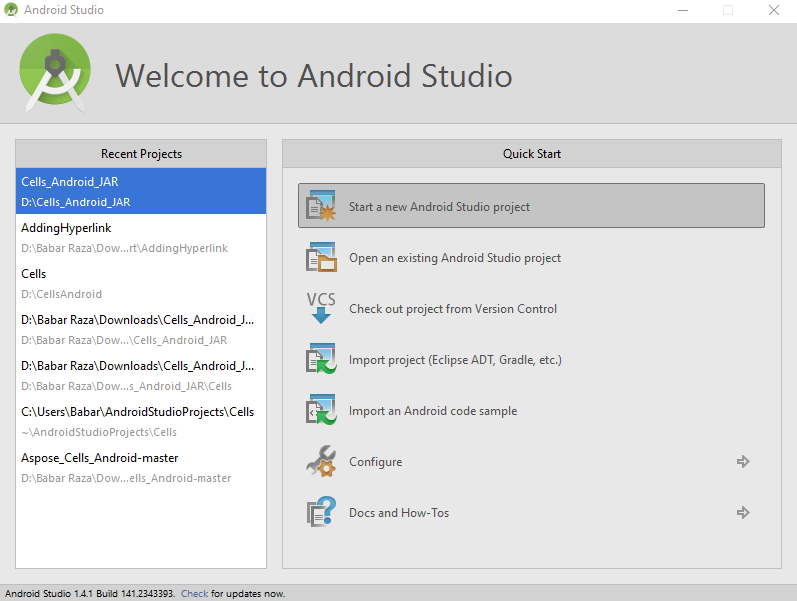Screen dimensions: 797x601
Task: Choose Check out project from Version Control
Action: [x=450, y=309]
